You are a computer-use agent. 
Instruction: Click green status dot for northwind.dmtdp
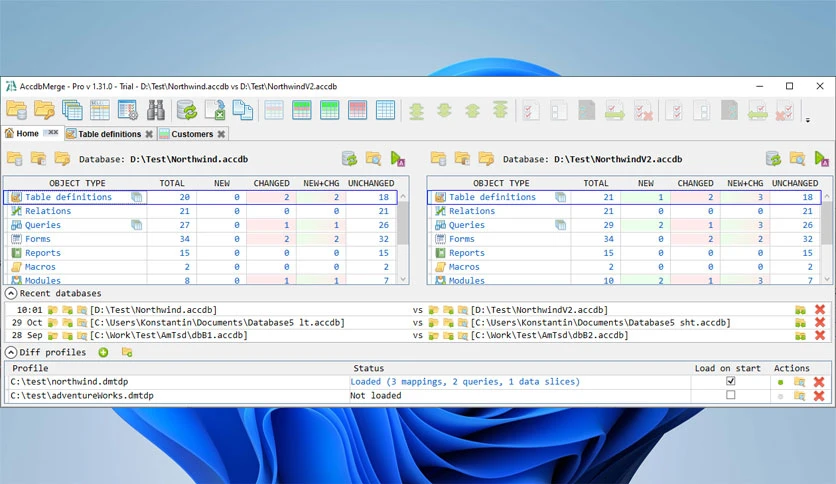pyautogui.click(x=781, y=382)
